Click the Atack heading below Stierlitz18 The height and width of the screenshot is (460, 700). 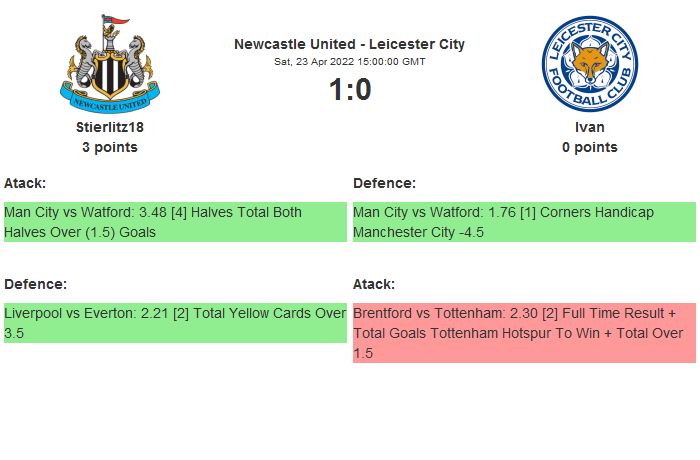point(25,183)
